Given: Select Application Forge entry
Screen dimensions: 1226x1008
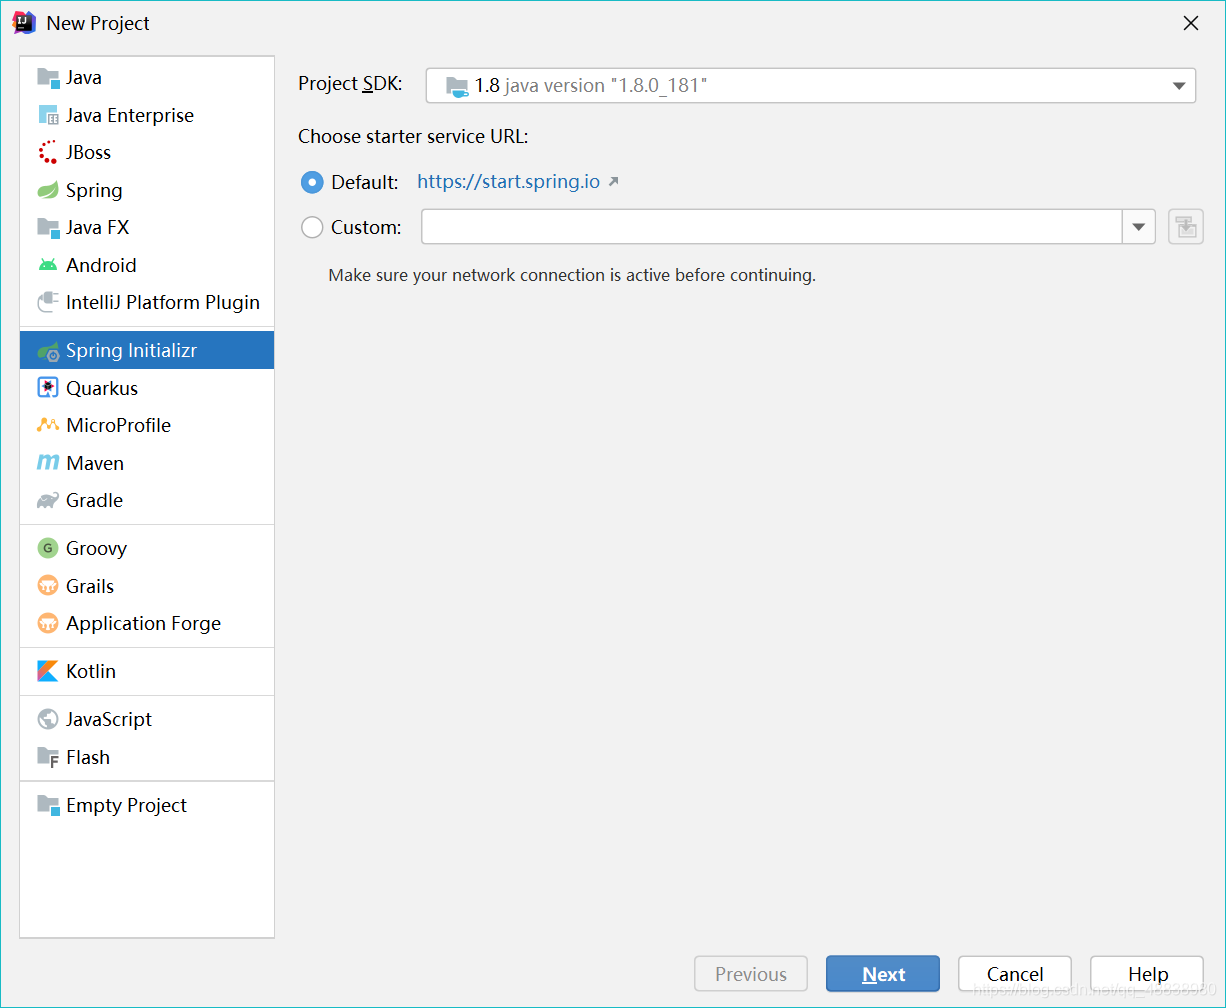Looking at the screenshot, I should [147, 623].
